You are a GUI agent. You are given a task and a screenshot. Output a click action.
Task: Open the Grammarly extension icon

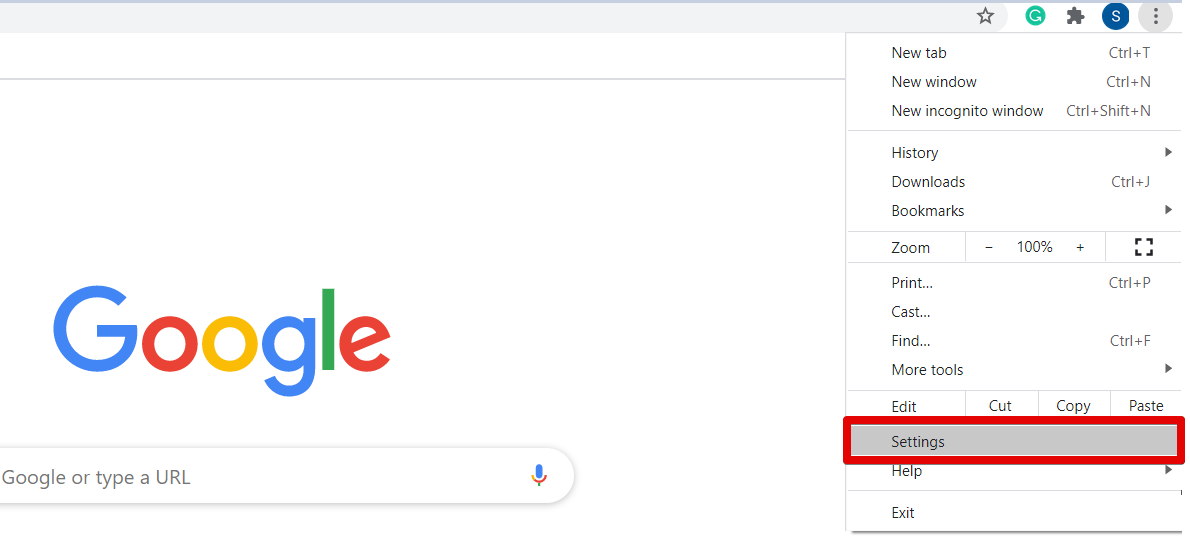click(x=1035, y=16)
